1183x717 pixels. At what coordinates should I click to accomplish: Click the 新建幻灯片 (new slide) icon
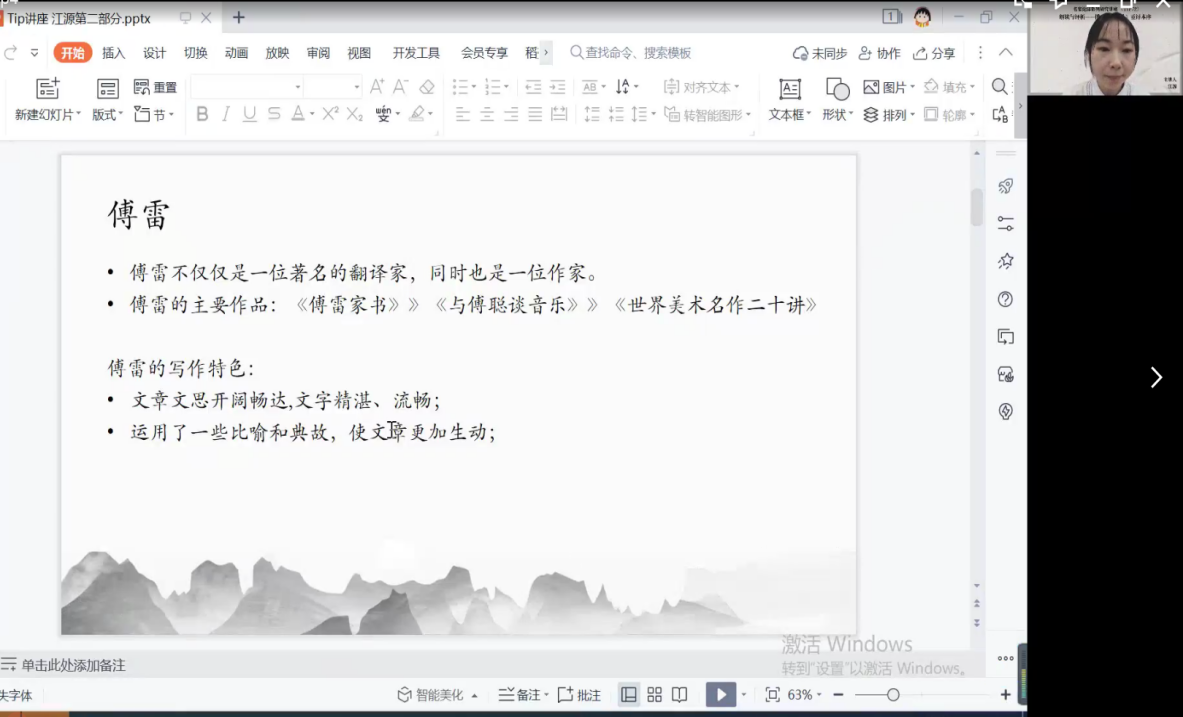coord(47,89)
